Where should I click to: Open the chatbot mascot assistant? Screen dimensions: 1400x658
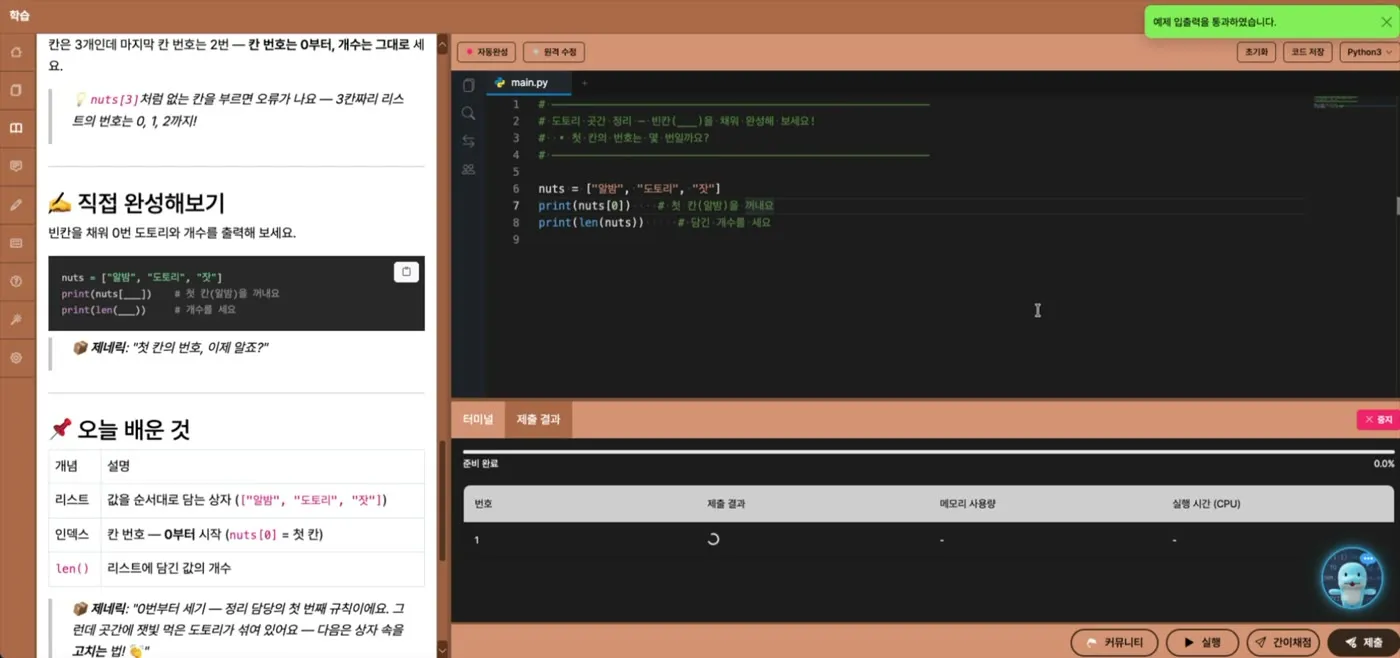(x=1352, y=578)
